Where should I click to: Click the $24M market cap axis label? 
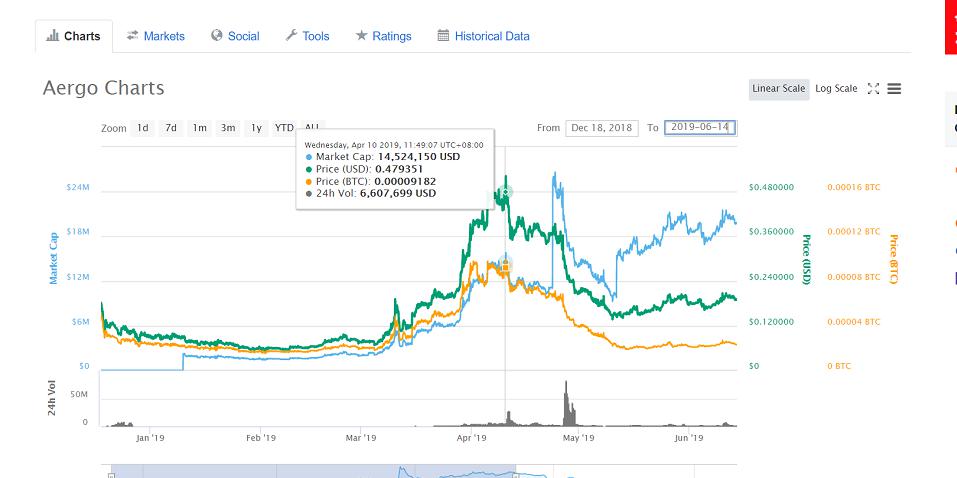pos(78,187)
